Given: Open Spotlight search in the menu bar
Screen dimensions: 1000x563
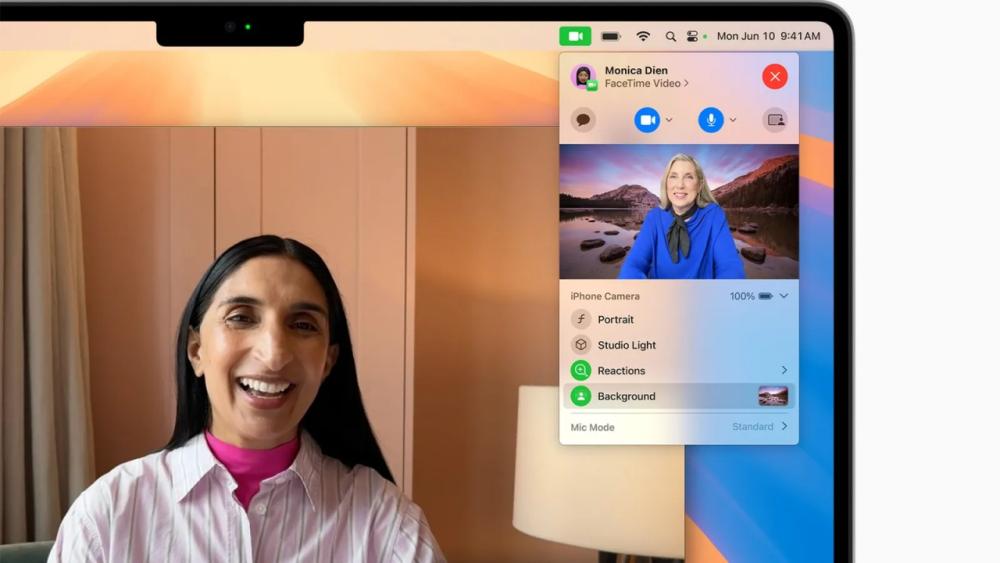Looking at the screenshot, I should click(x=669, y=36).
